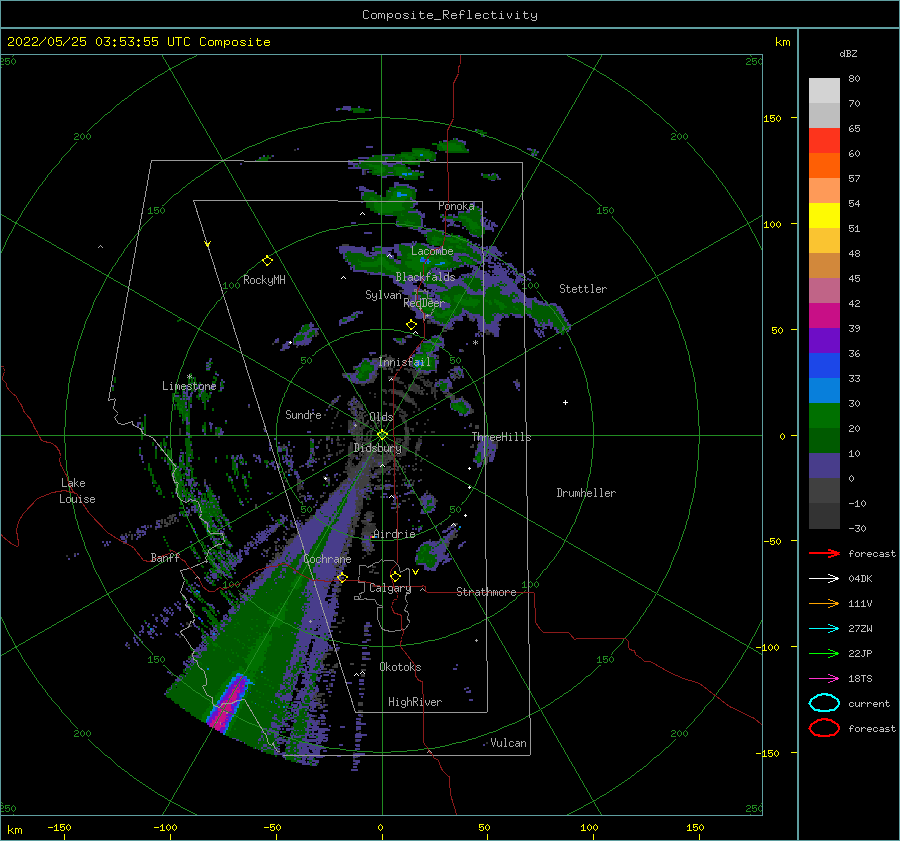Select the green 22JP arrow icon
900x841 pixels.
pos(824,653)
